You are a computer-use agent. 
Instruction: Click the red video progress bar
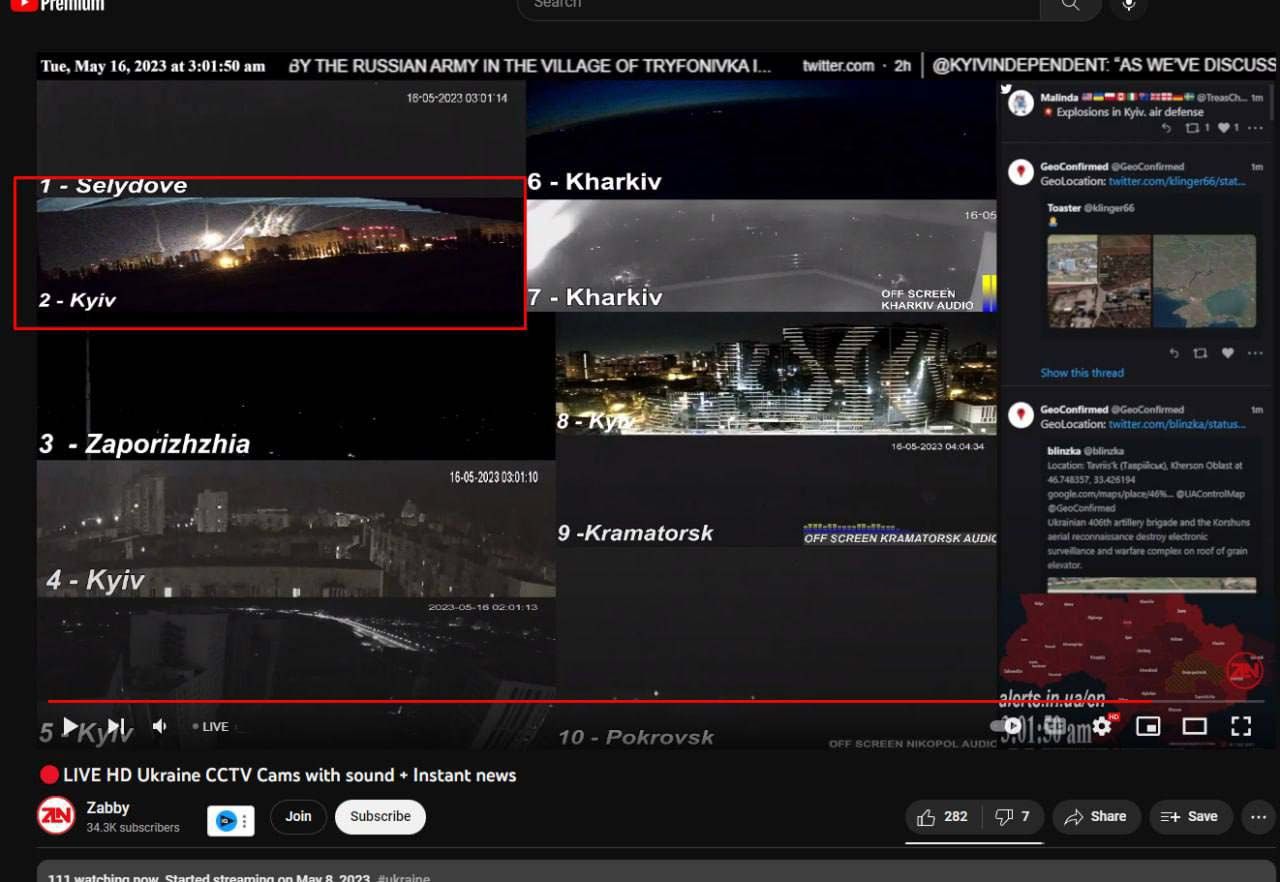(x=500, y=701)
